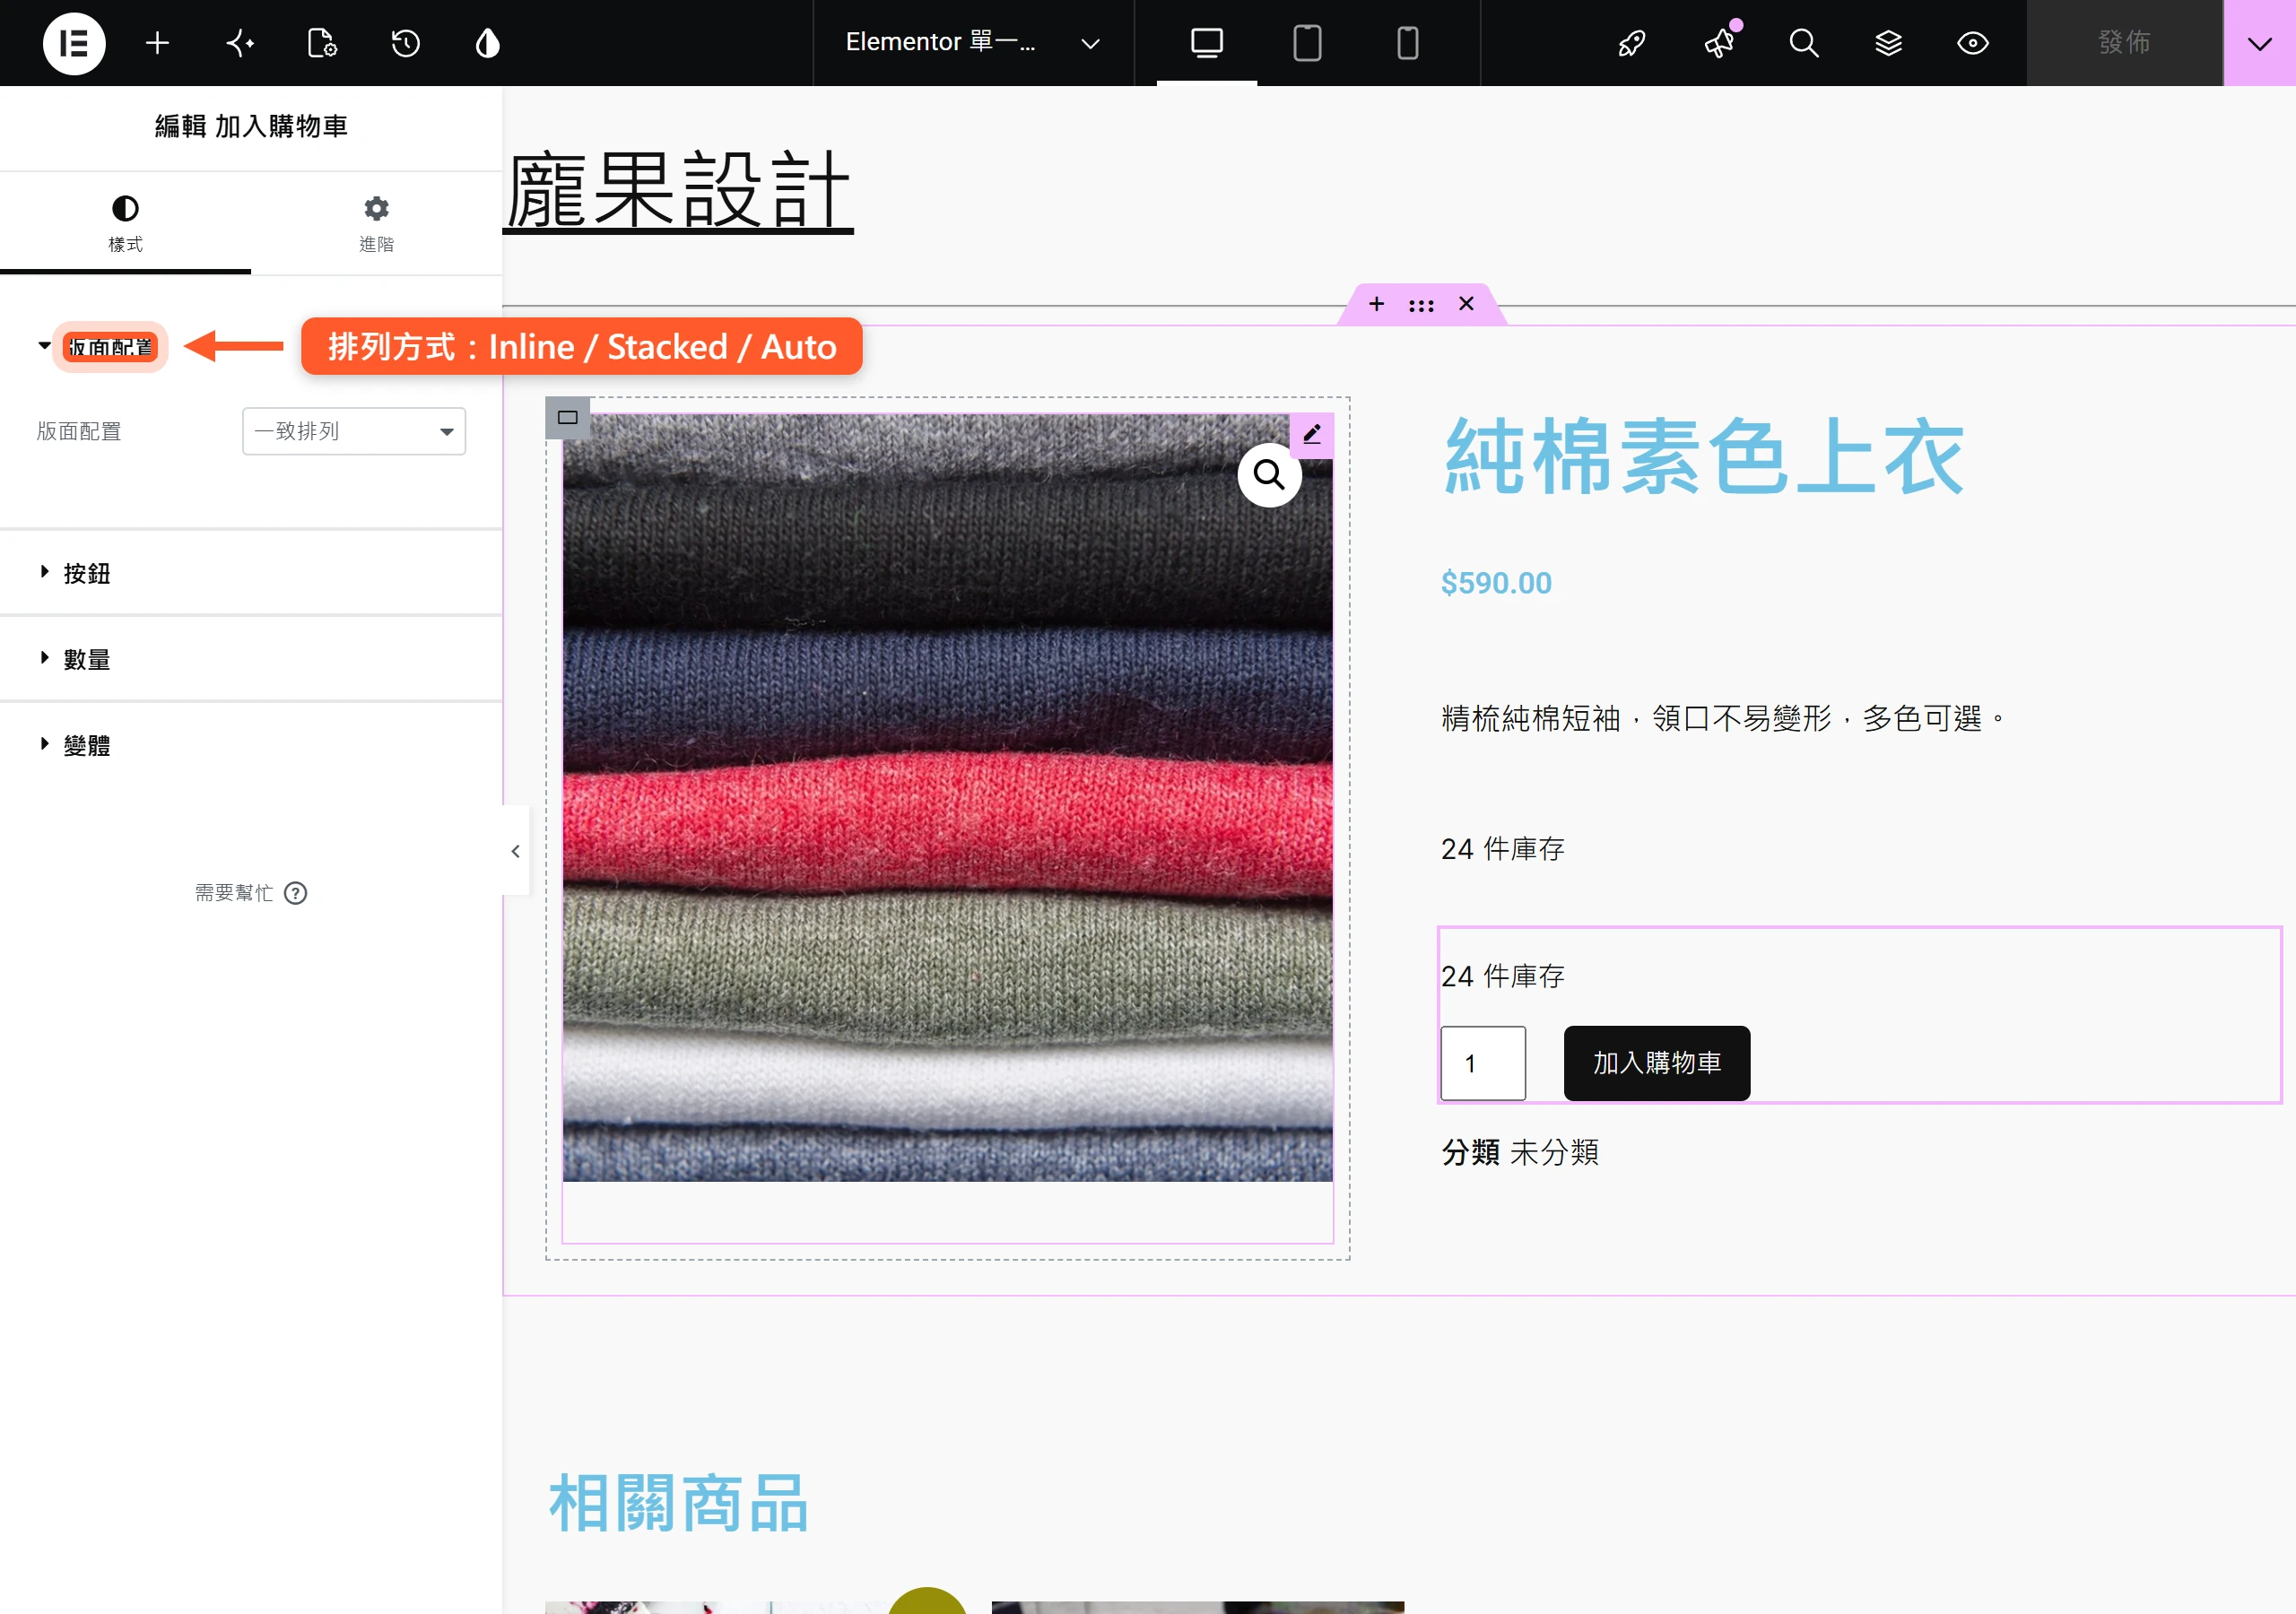This screenshot has width=2296, height=1614.
Task: Click the column edit handle icon
Action: pos(567,418)
